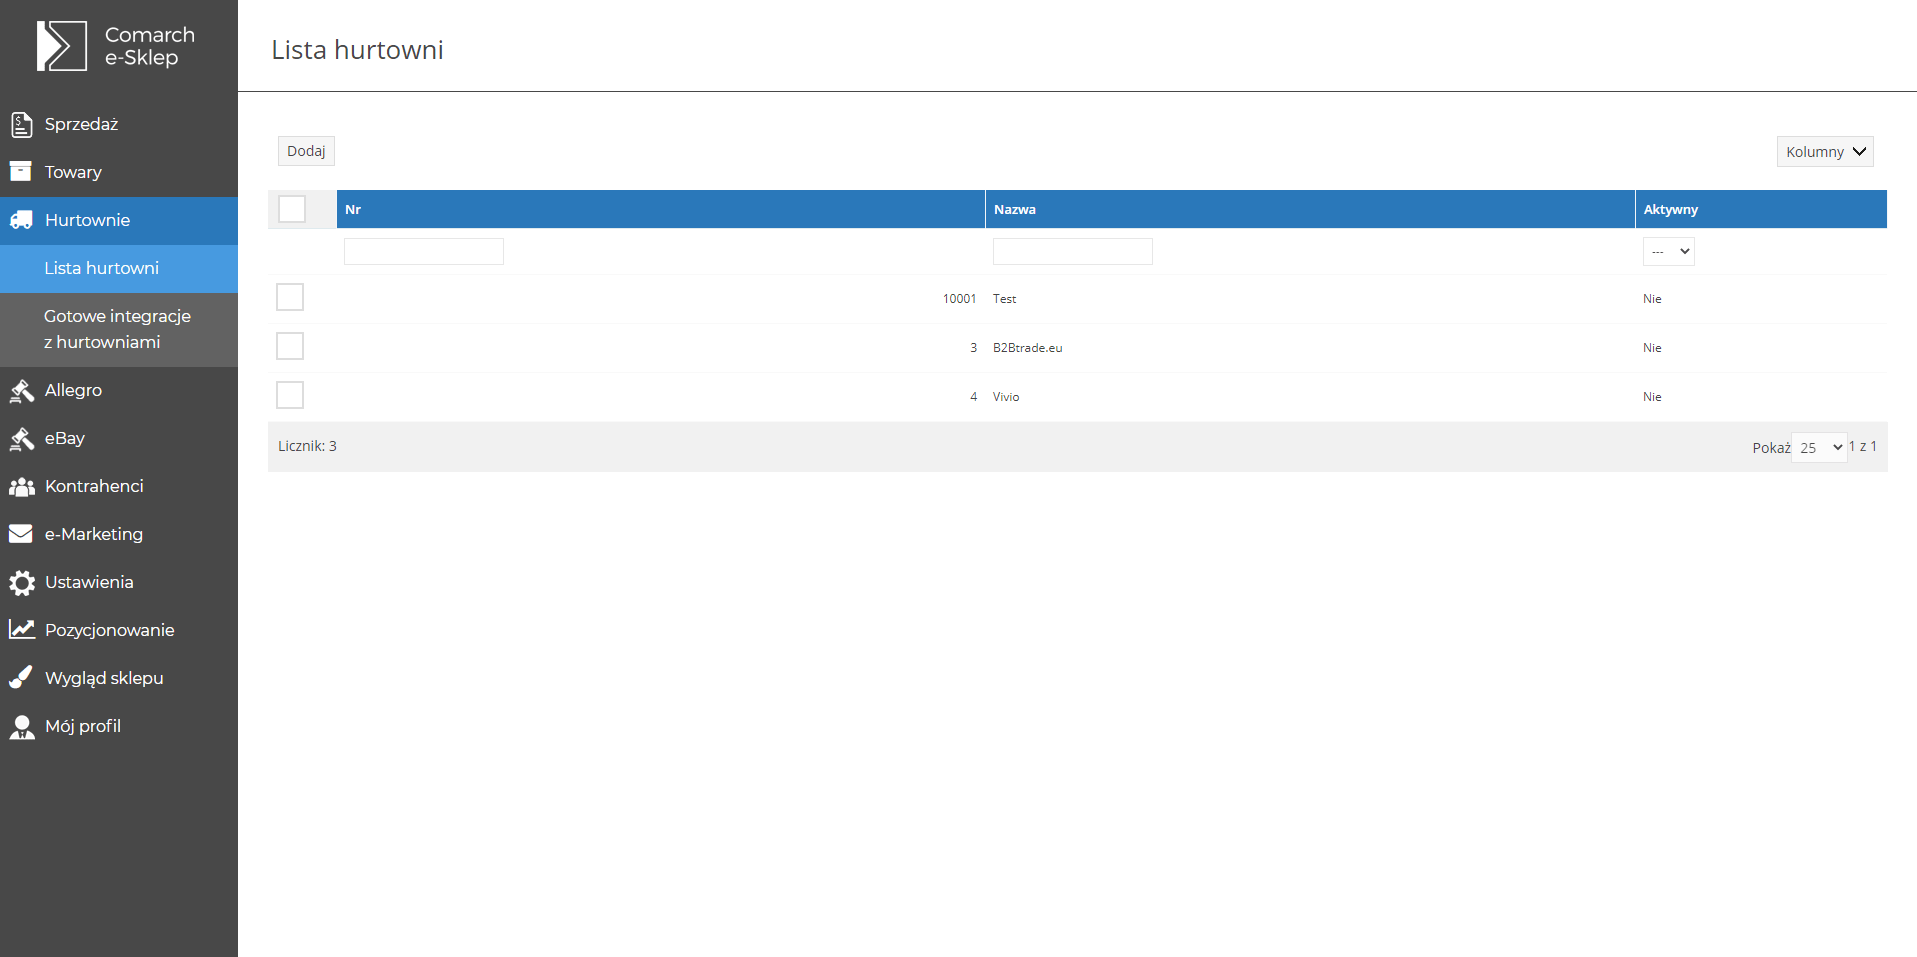Toggle the select-all header checkbox
Screen dimensions: 1917x957
point(292,209)
